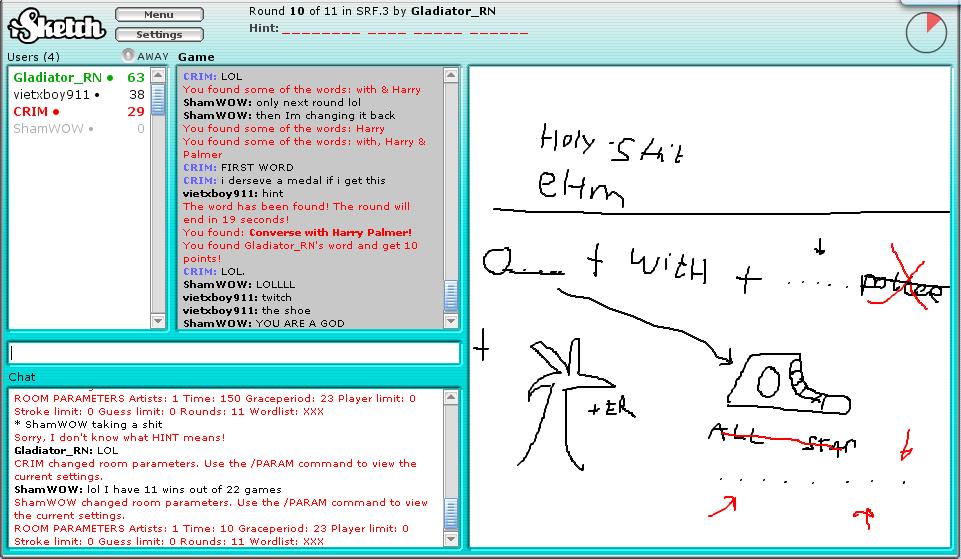Click the green status dot beside Gladiator_RN

110,78
